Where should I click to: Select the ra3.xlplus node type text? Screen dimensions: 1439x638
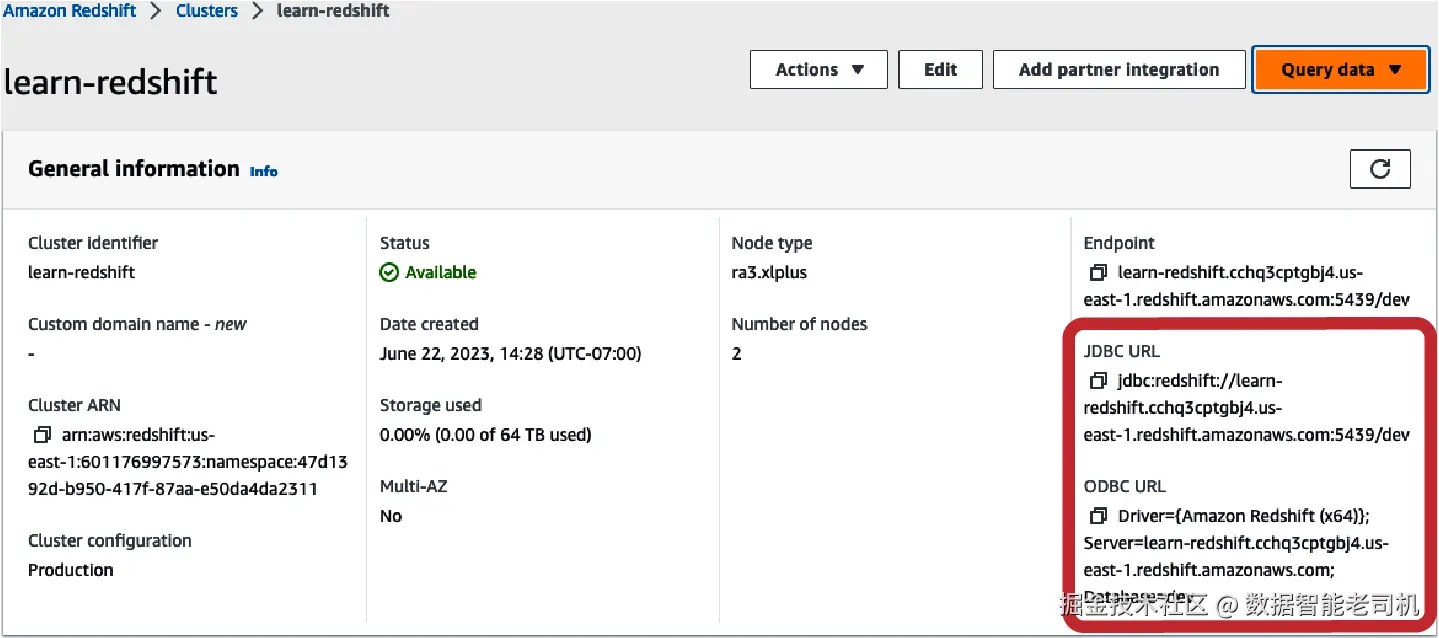pos(768,272)
